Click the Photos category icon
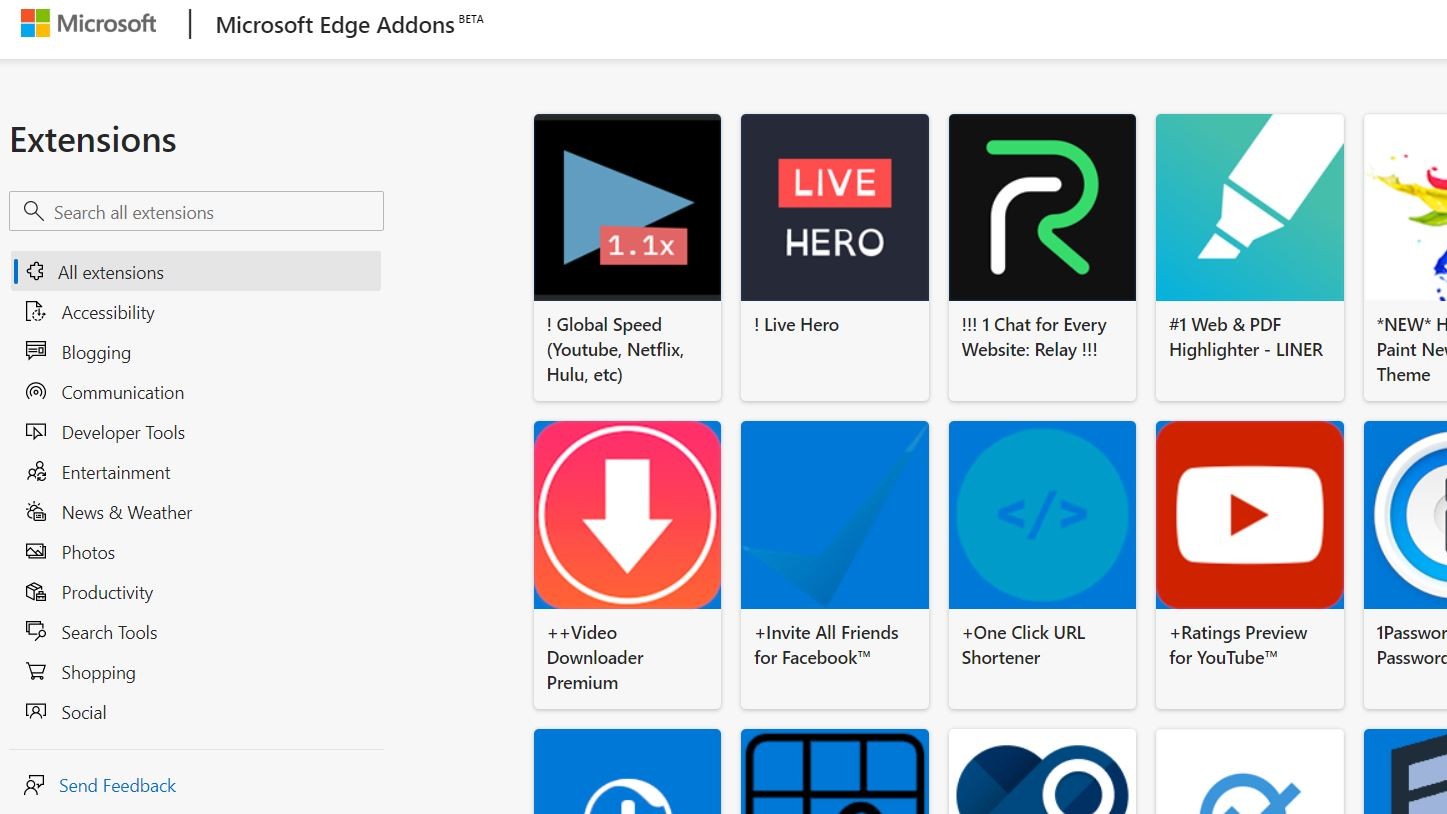This screenshot has width=1447, height=814. [36, 552]
